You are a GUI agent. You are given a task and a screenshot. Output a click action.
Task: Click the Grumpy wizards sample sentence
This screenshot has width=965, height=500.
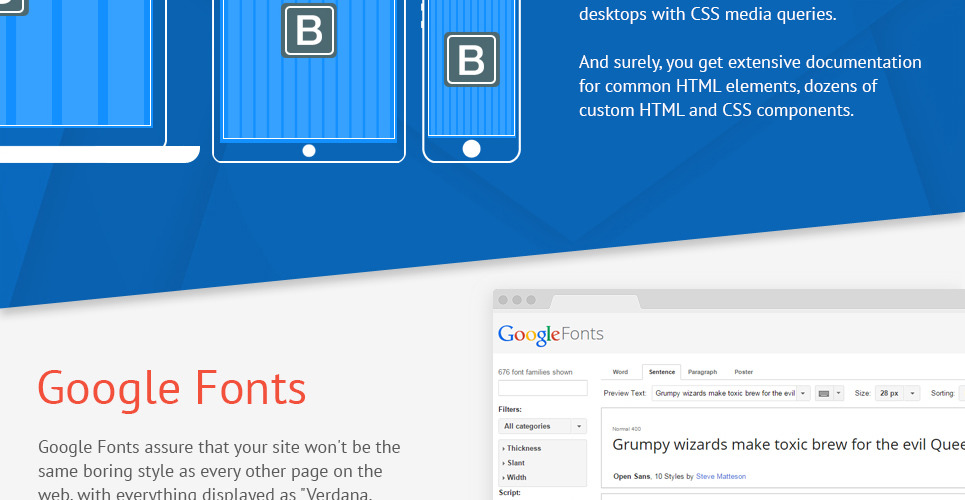coord(788,445)
